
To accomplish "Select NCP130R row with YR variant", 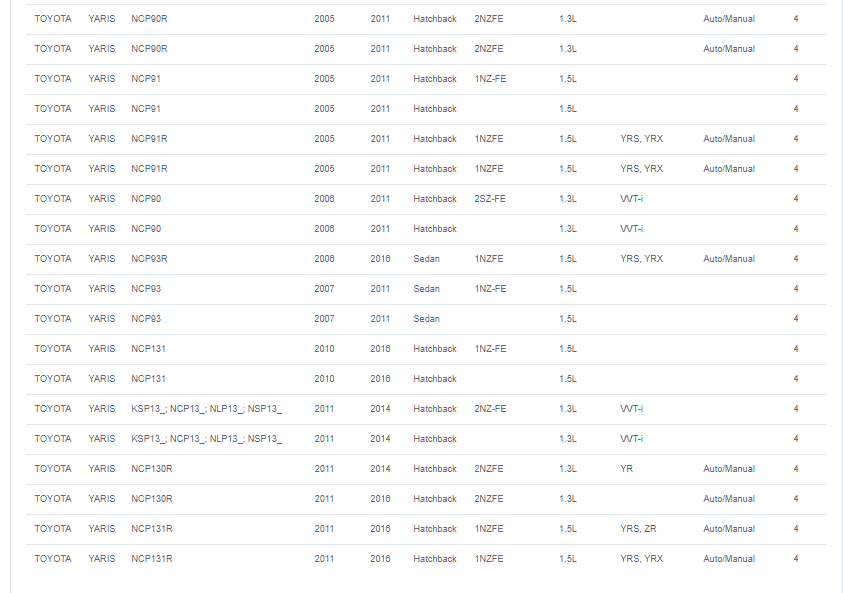I will 425,469.
